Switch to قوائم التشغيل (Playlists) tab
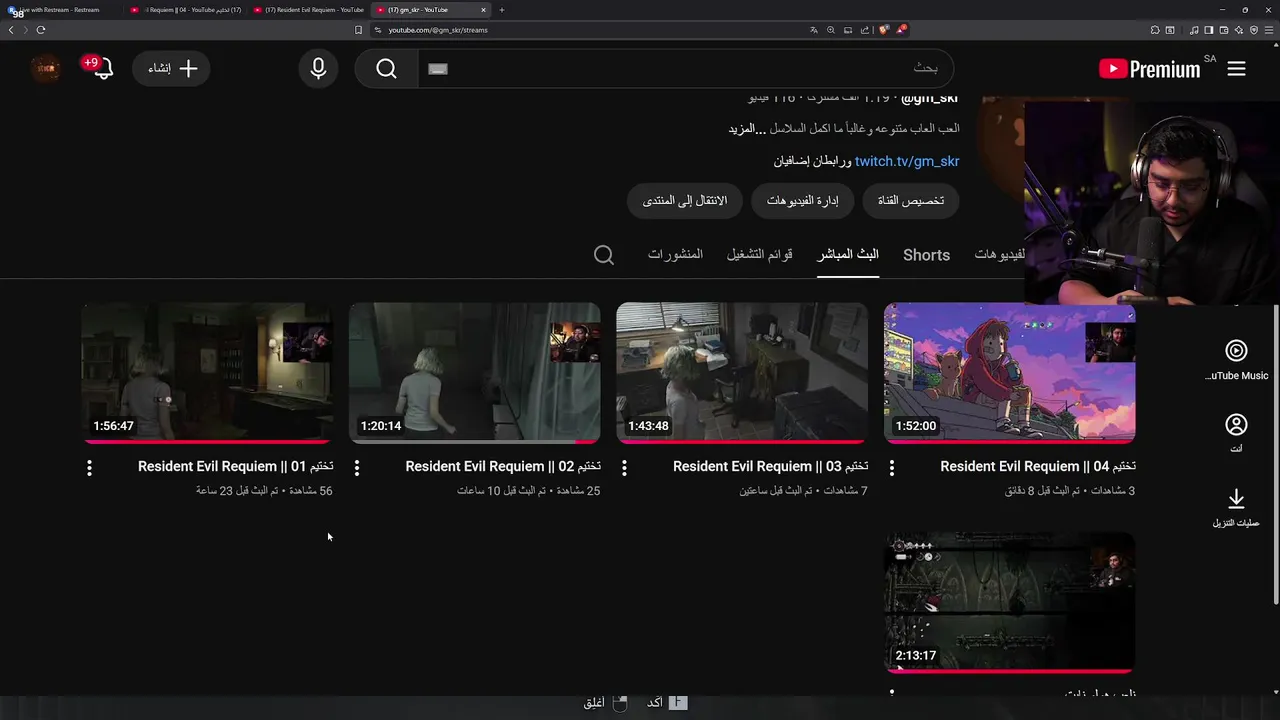The width and height of the screenshot is (1280, 720). tap(759, 255)
